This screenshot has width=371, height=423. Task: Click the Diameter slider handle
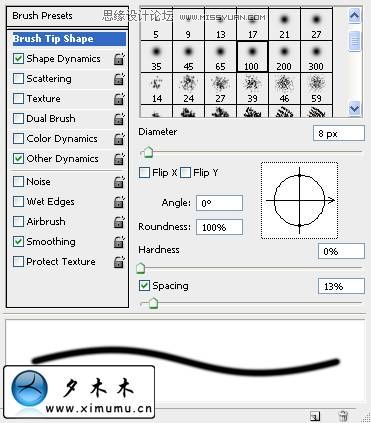[x=148, y=153]
